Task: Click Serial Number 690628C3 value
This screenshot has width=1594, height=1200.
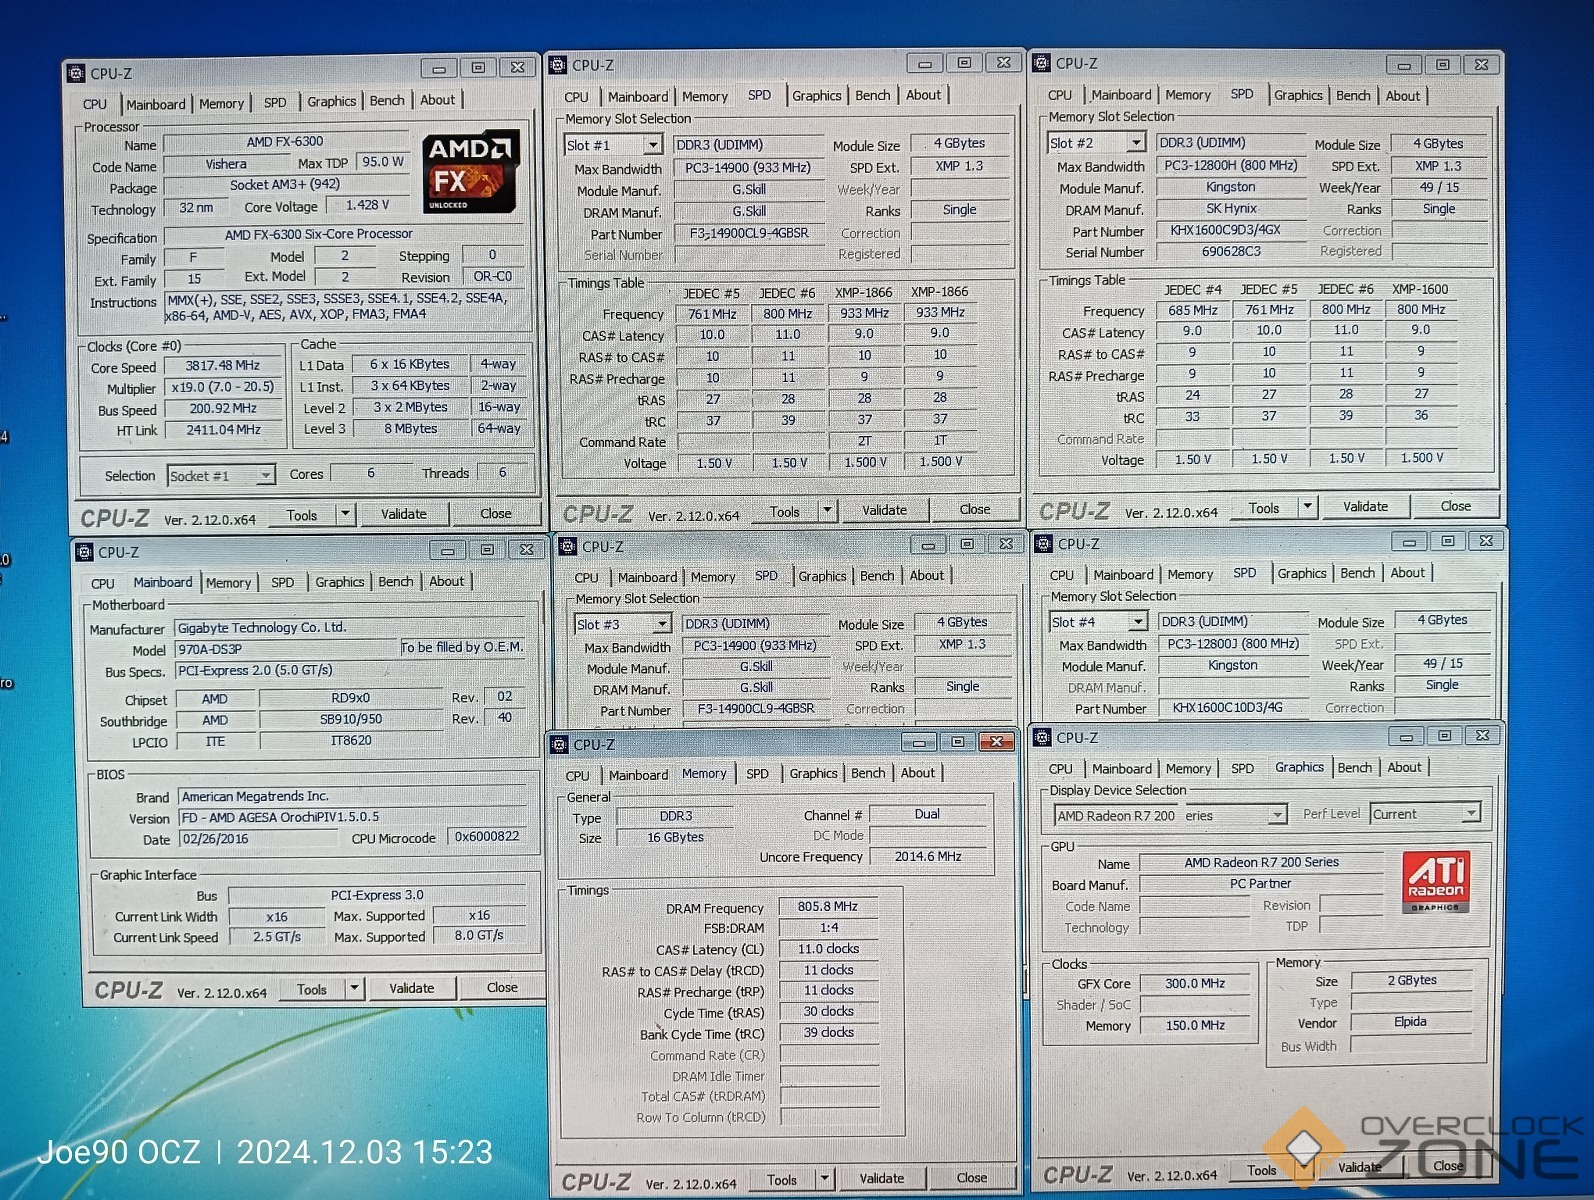Action: coord(1231,252)
